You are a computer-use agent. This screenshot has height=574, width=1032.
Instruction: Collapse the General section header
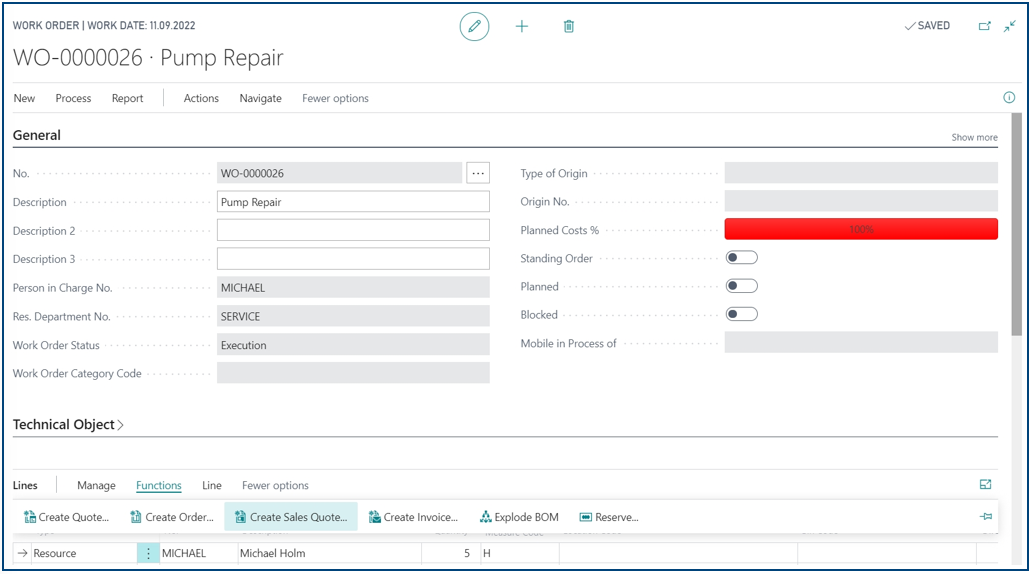(37, 135)
